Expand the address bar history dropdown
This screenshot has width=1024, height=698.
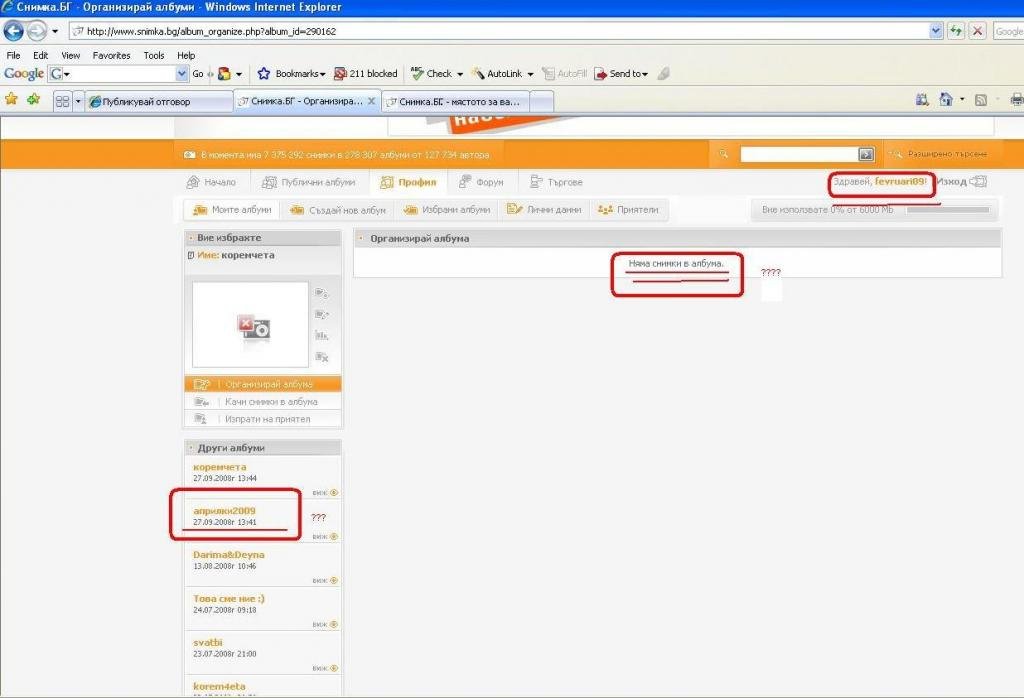pos(936,31)
